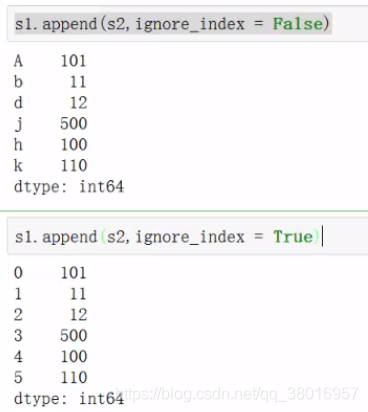Click value 101 in row A
The image size is (368, 412).
(x=74, y=61)
